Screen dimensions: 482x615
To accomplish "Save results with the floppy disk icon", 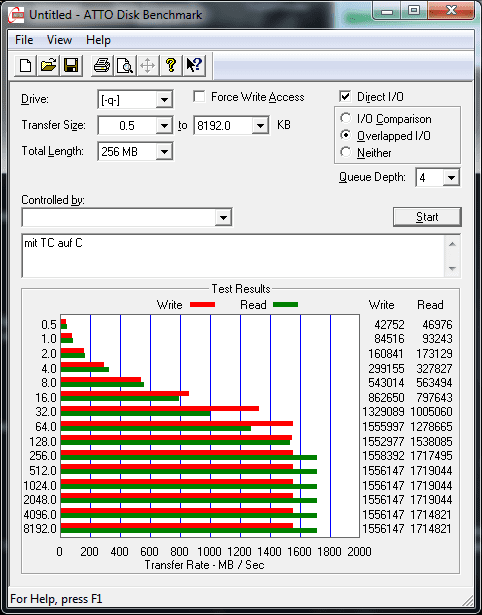I will (71, 66).
